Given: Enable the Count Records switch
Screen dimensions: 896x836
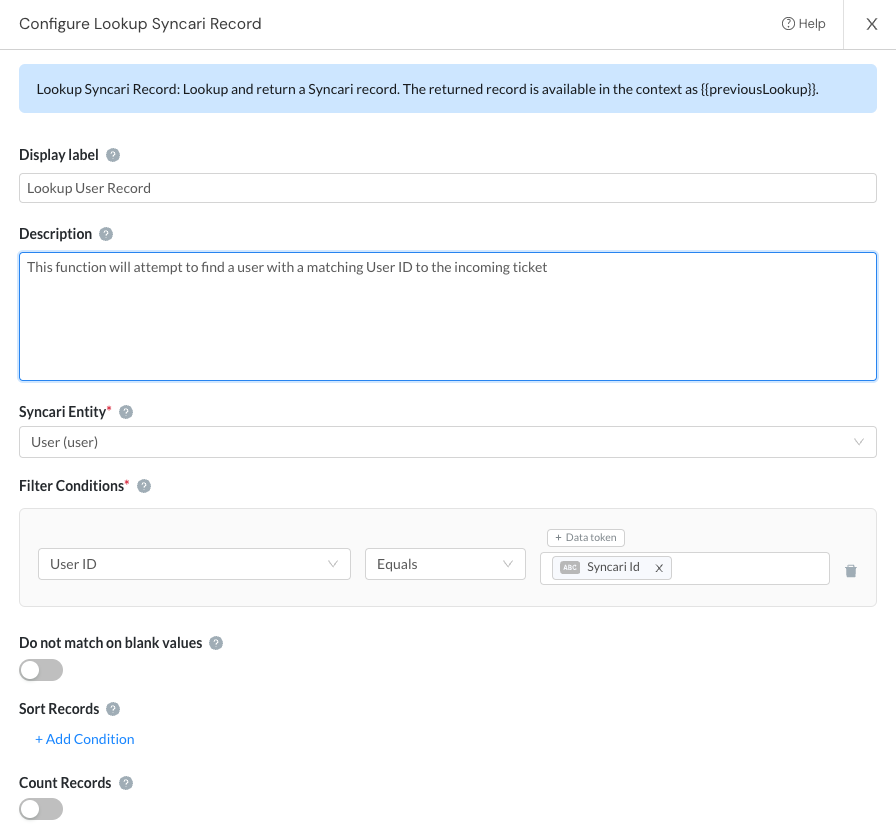Looking at the screenshot, I should click(x=41, y=809).
